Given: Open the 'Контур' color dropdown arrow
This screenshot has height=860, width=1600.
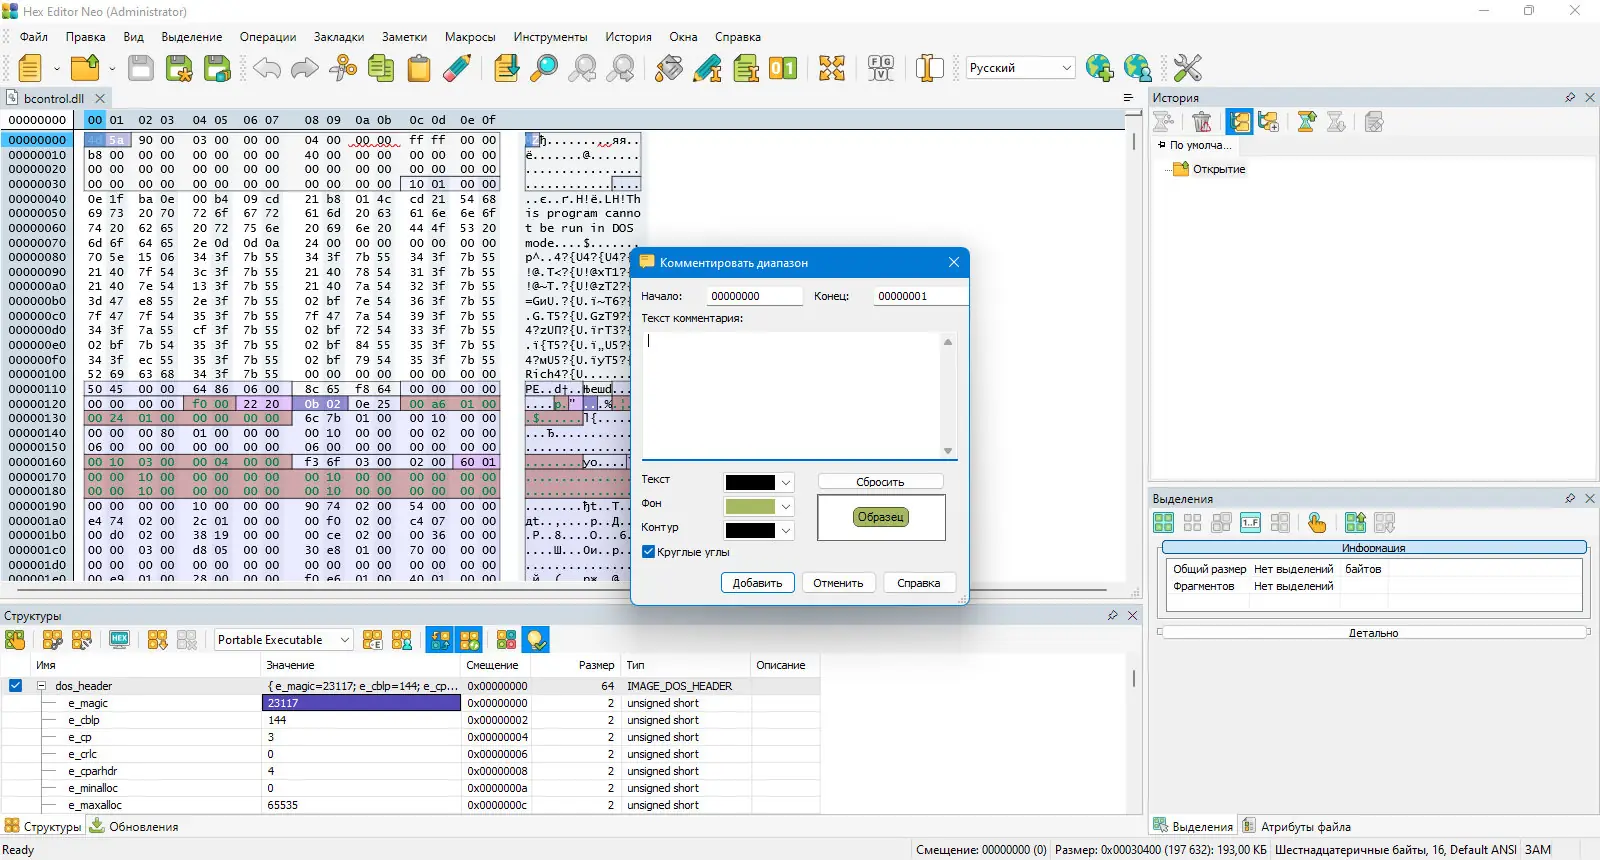Looking at the screenshot, I should 786,530.
